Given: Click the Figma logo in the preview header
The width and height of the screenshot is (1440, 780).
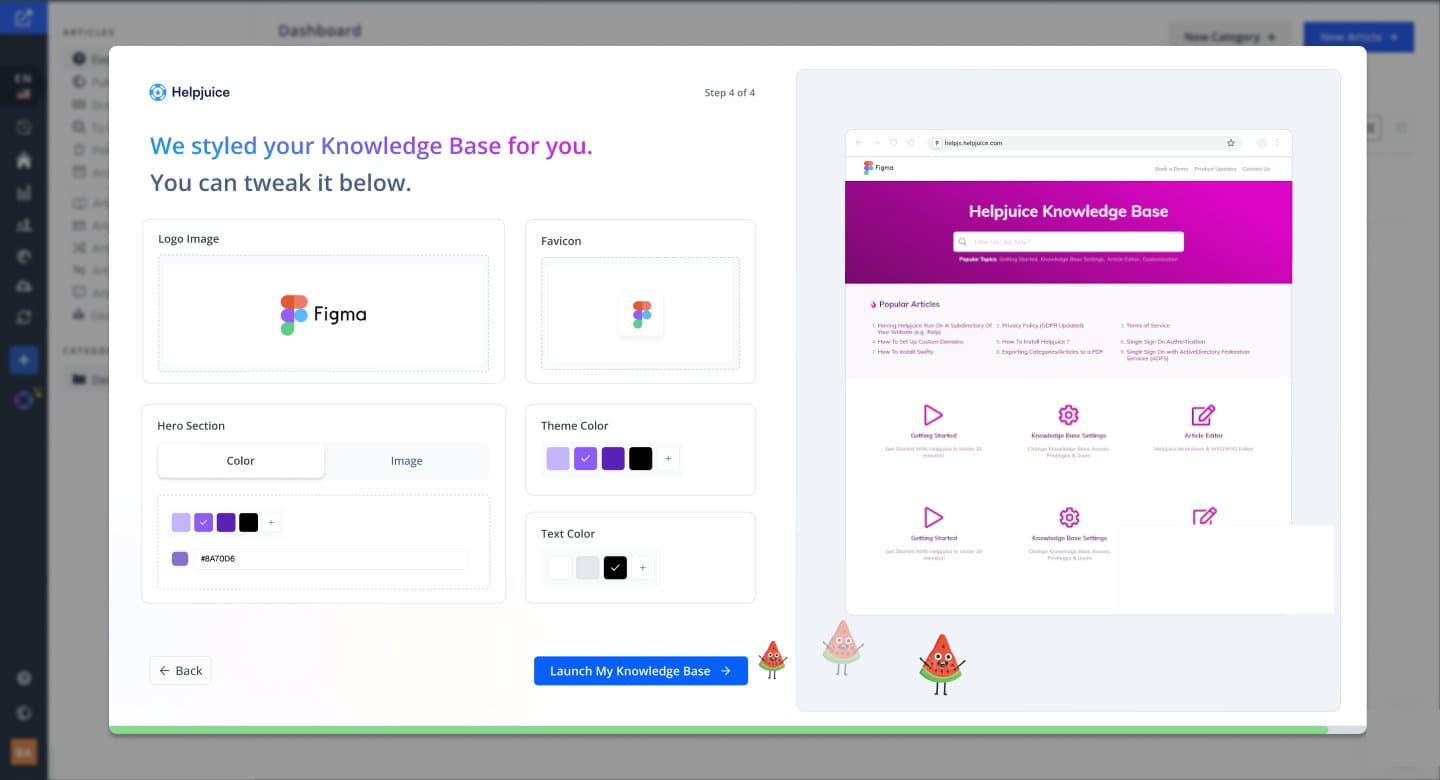Looking at the screenshot, I should click(x=878, y=168).
